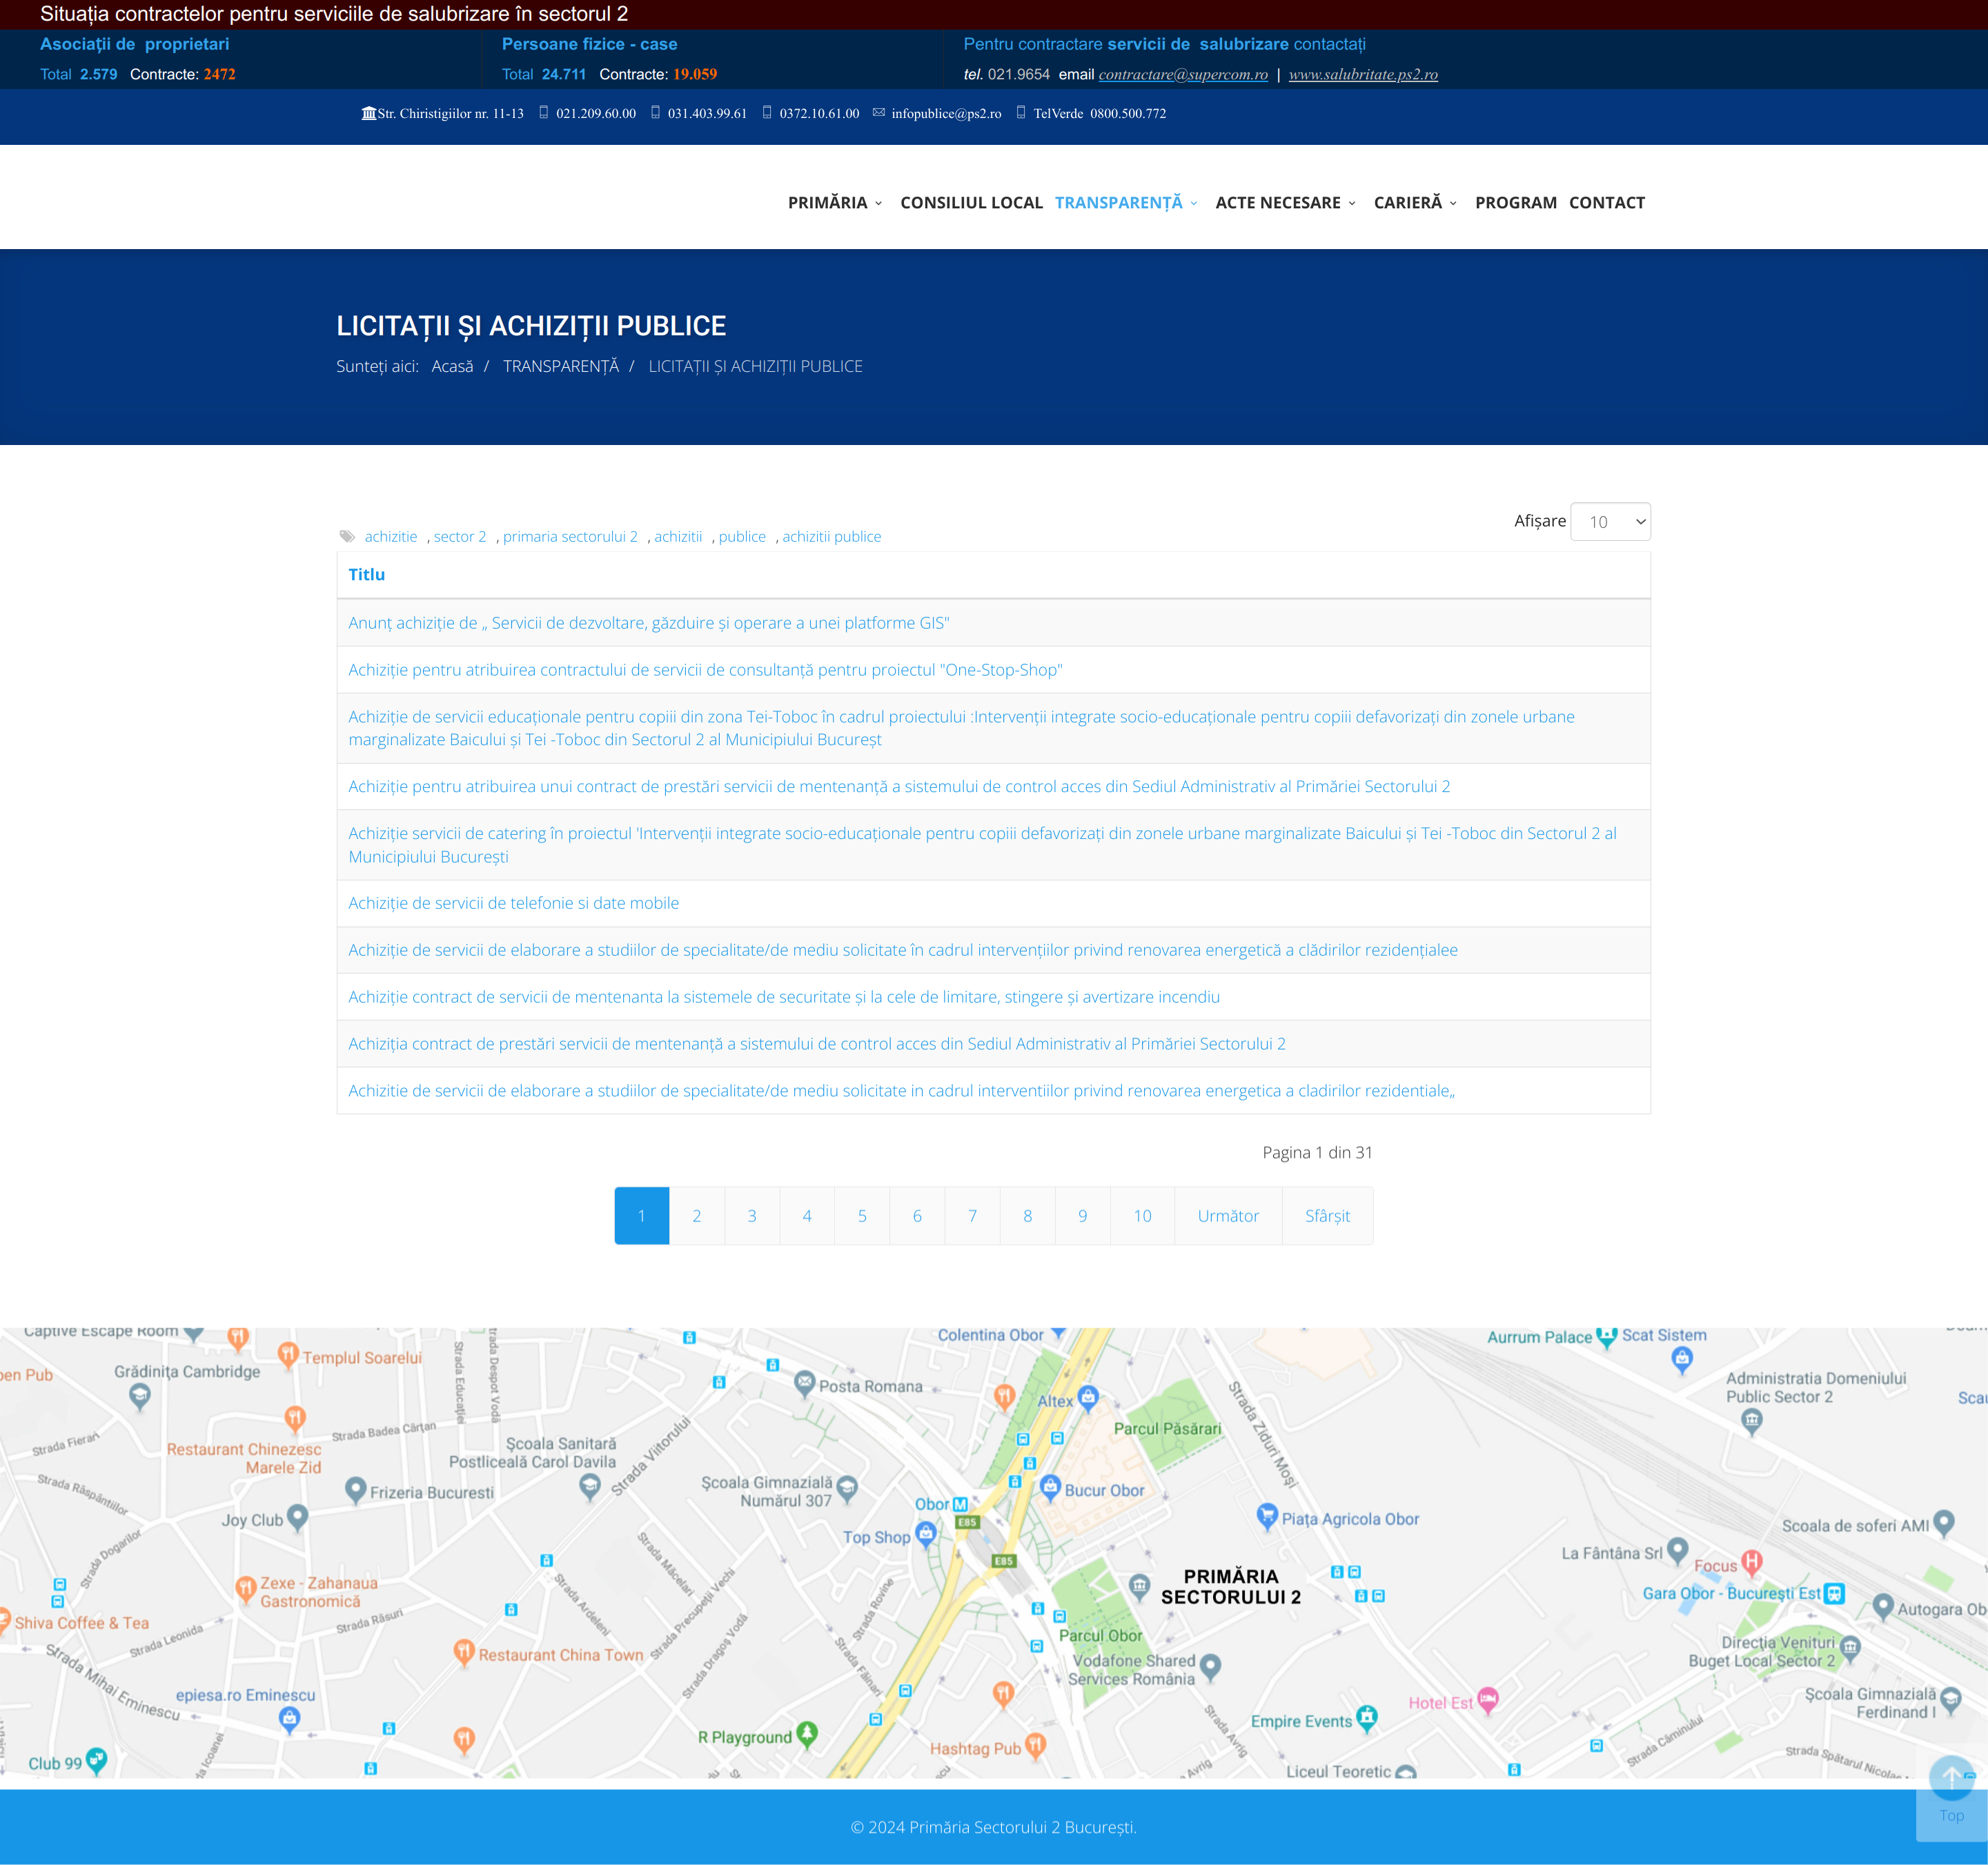The width and height of the screenshot is (1988, 1865).
Task: Click the phone icon beside TelVerde number
Action: tap(1020, 113)
